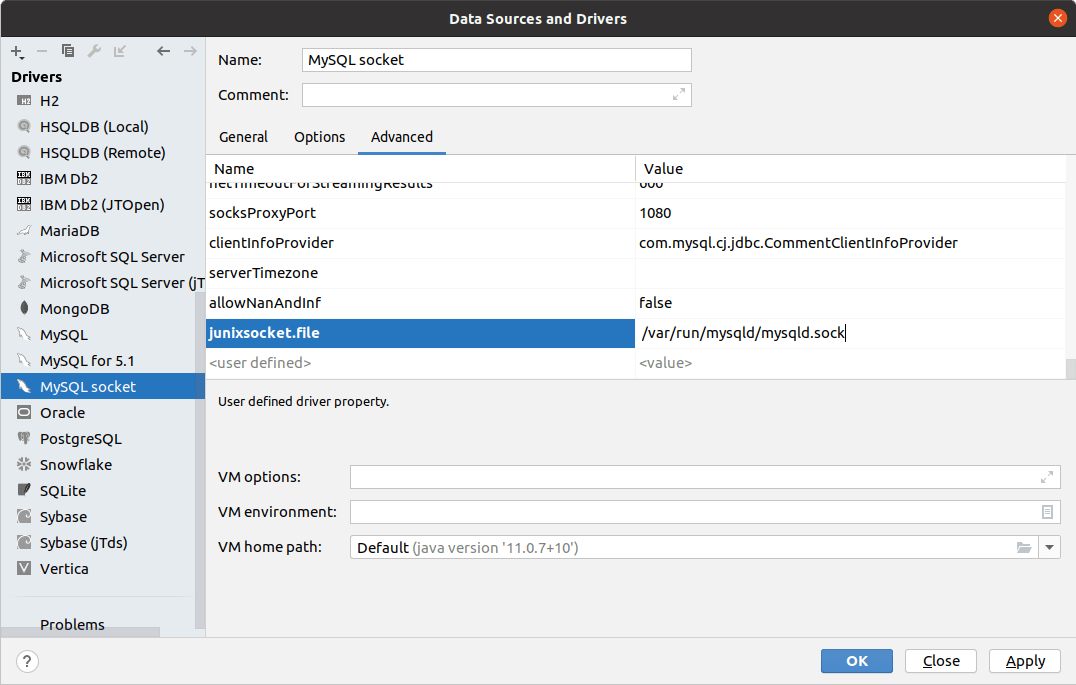Expand the Comment field into an editor
Screen dimensions: 1076x685
(678, 94)
